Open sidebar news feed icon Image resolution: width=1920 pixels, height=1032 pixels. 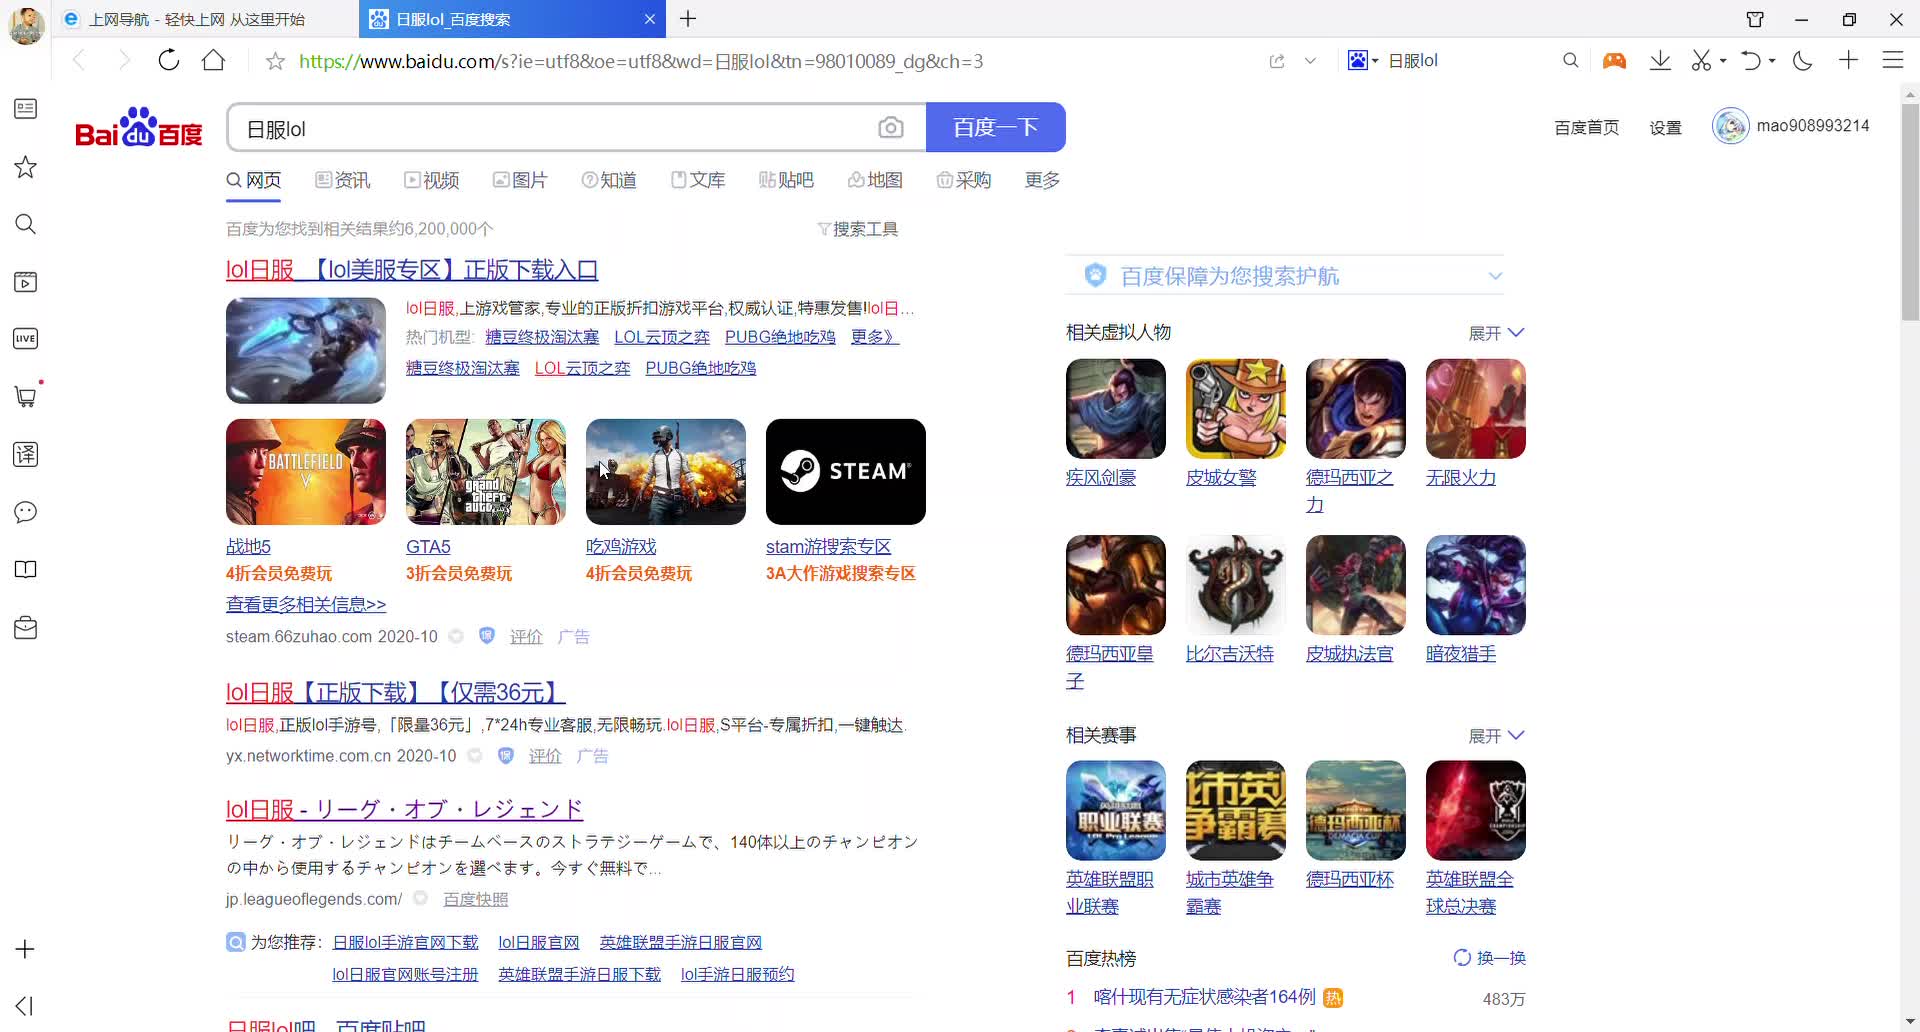tap(26, 108)
